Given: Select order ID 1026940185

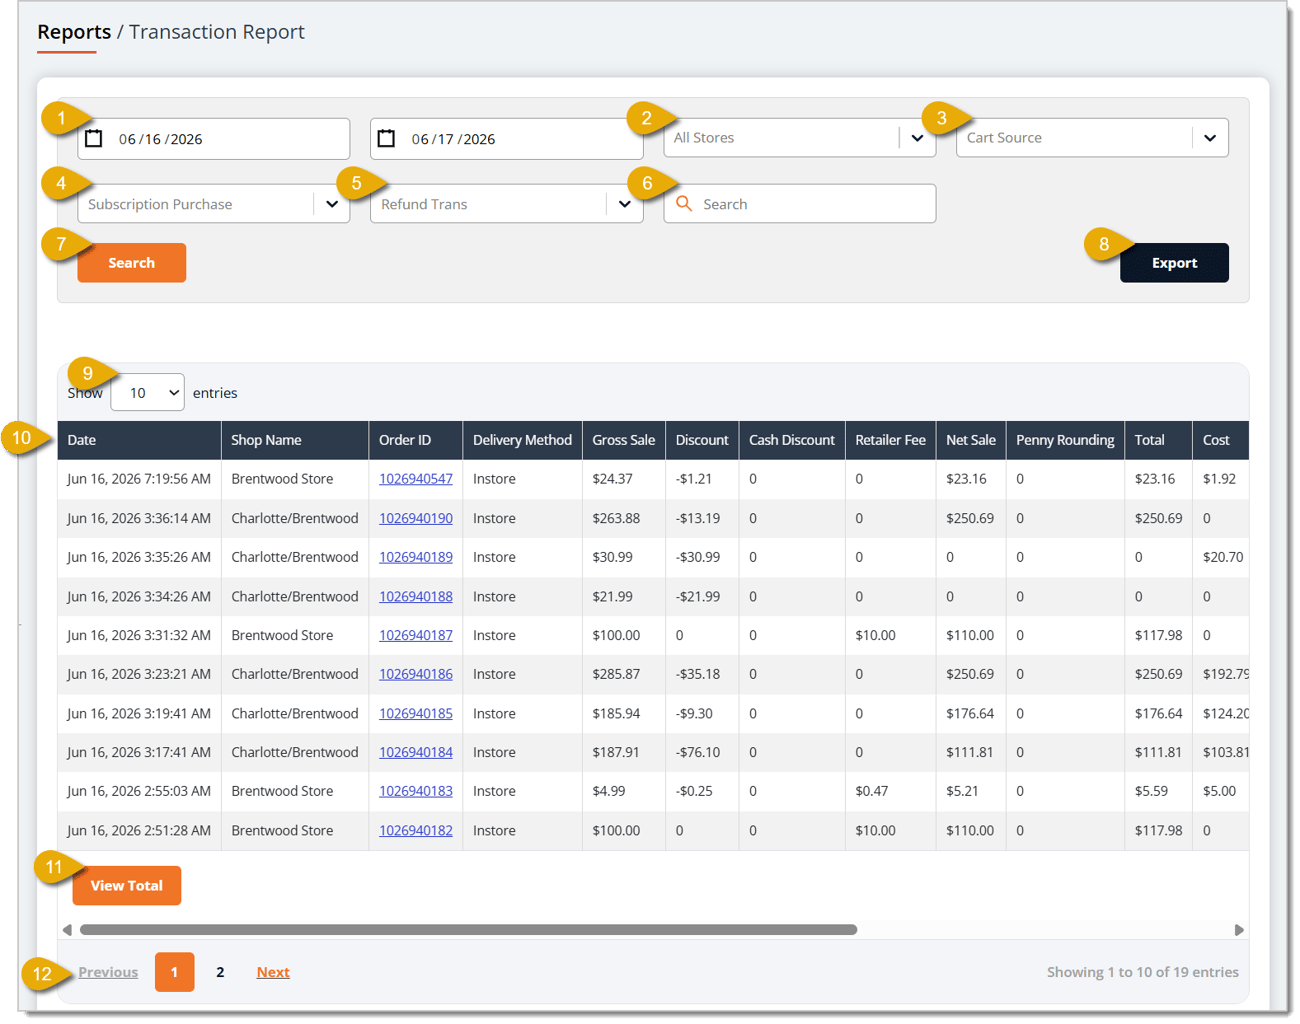Looking at the screenshot, I should tap(416, 713).
